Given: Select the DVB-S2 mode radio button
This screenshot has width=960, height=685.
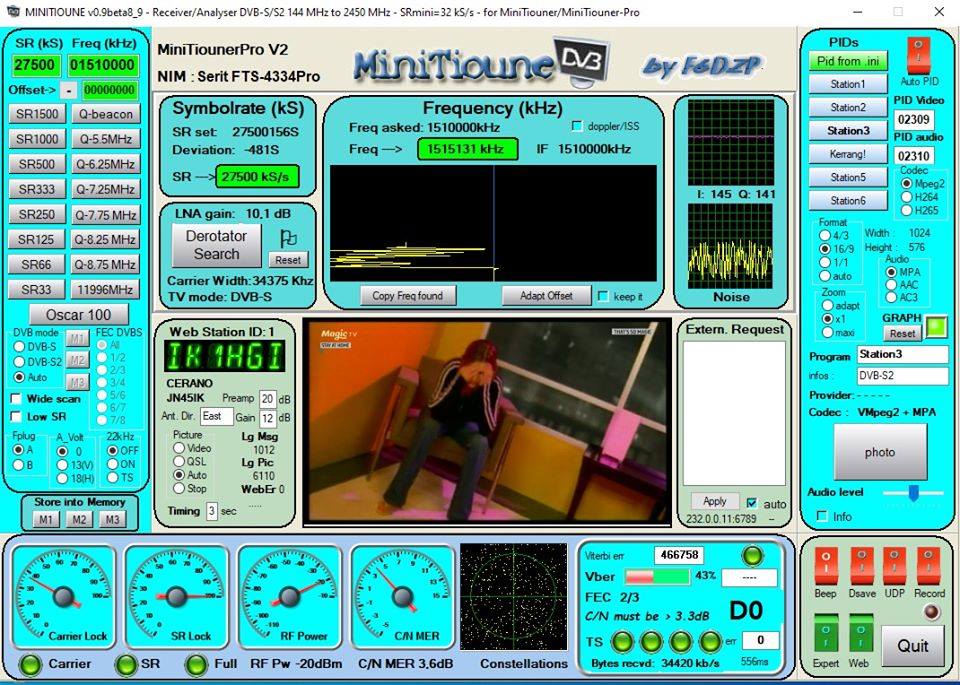Looking at the screenshot, I should tap(19, 362).
